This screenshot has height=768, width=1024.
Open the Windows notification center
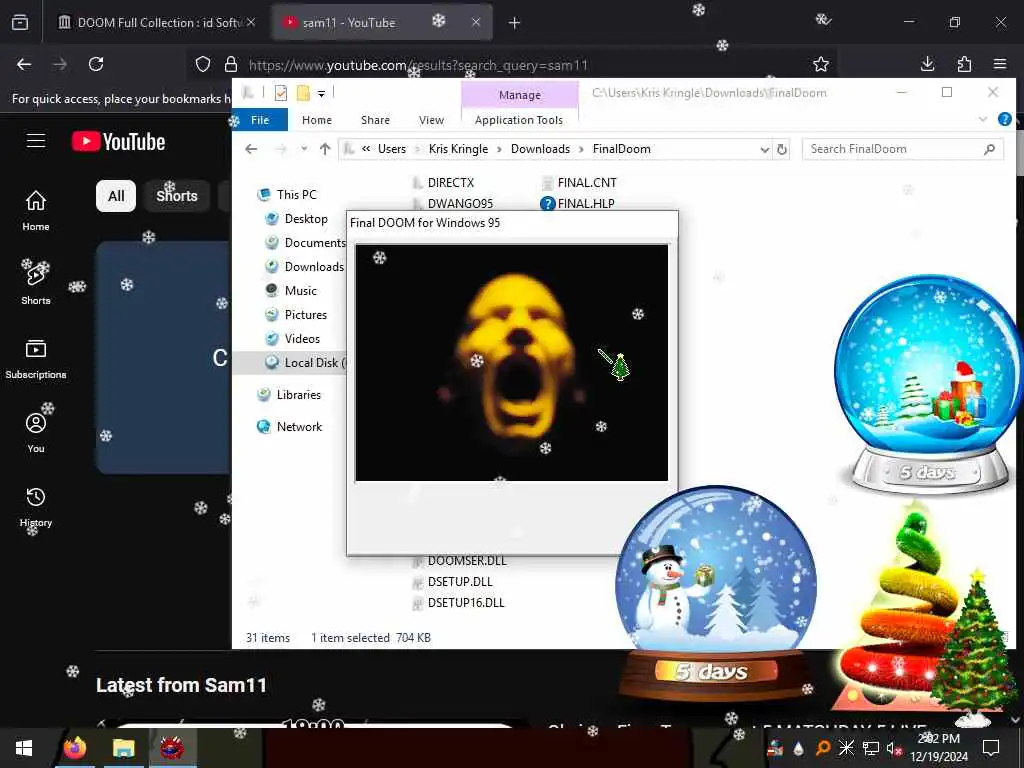(991, 748)
